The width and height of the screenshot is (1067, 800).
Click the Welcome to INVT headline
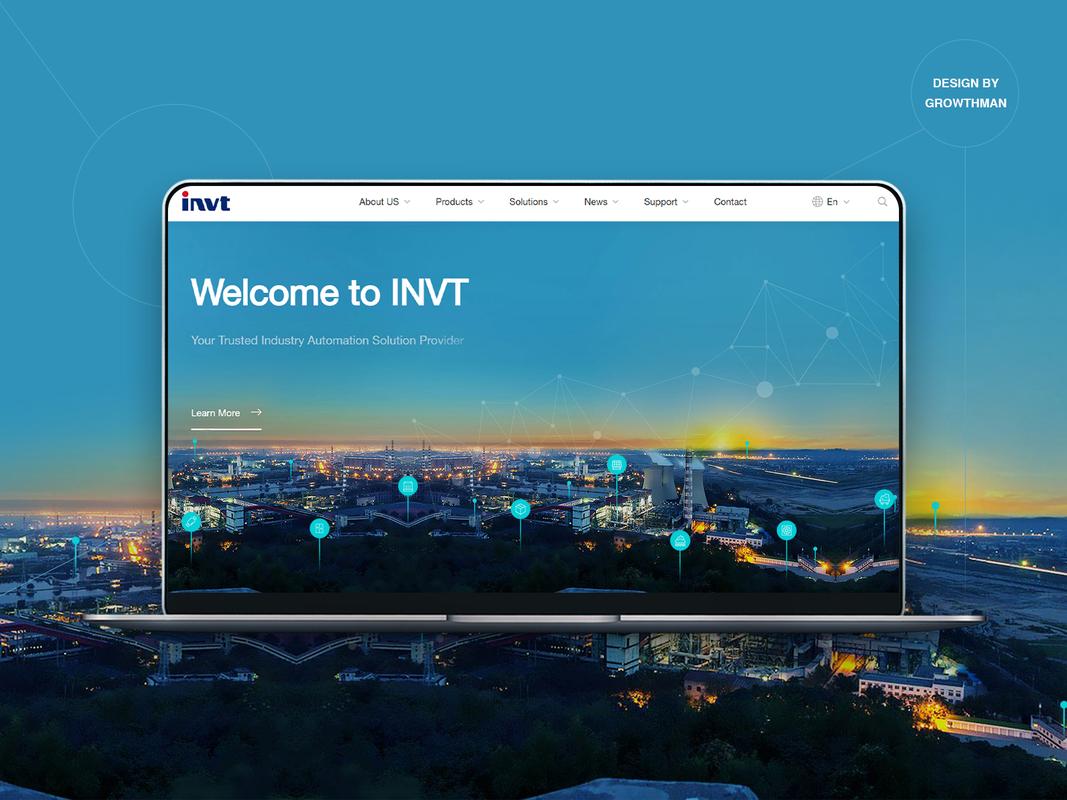(329, 293)
